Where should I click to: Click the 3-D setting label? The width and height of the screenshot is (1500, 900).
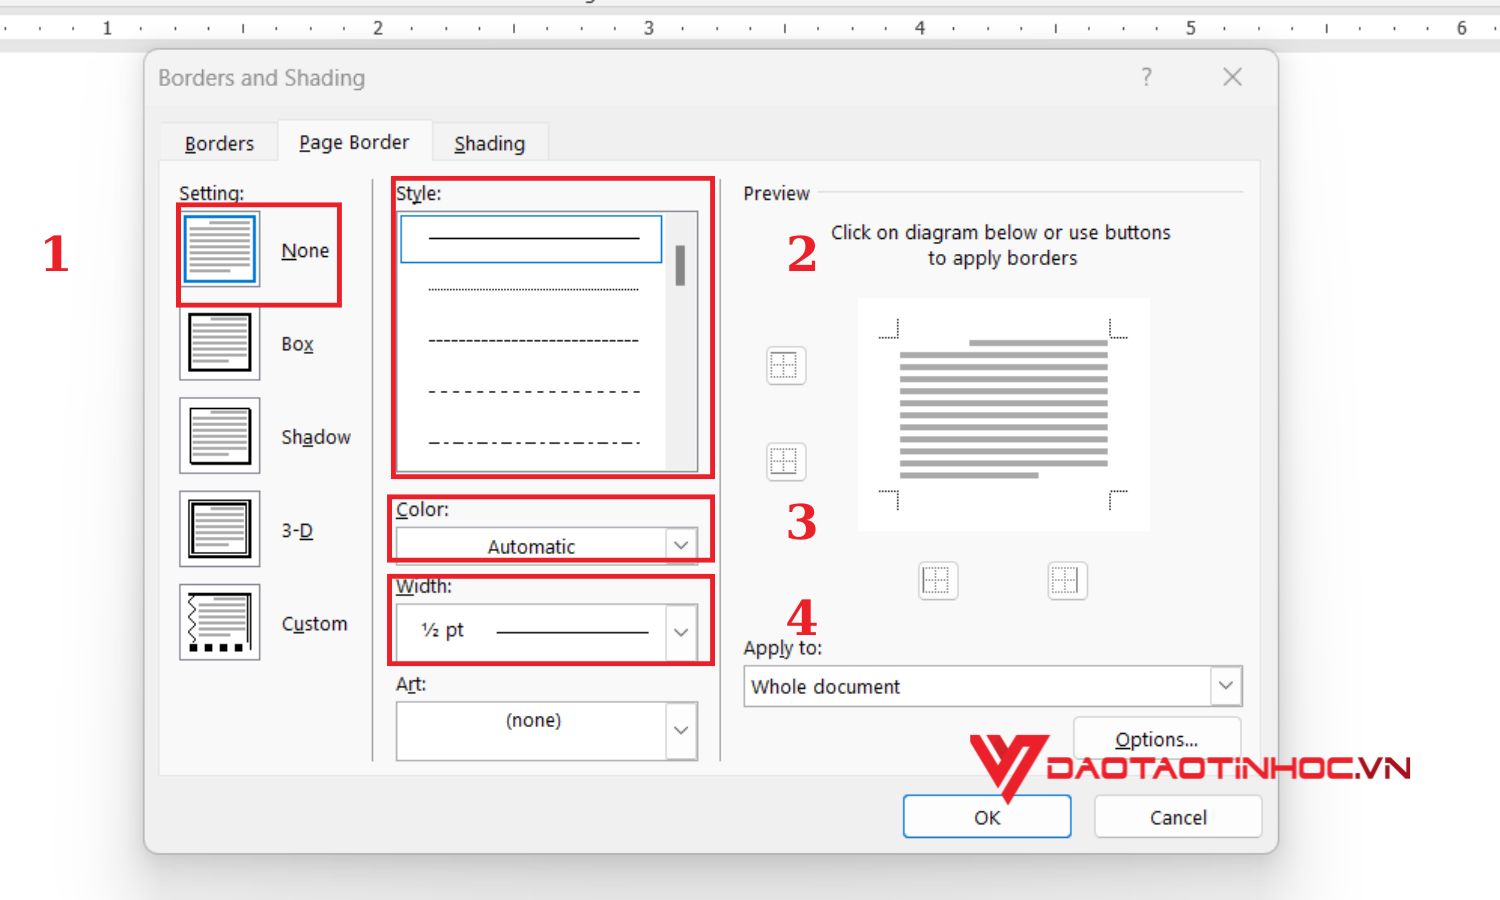click(x=297, y=530)
